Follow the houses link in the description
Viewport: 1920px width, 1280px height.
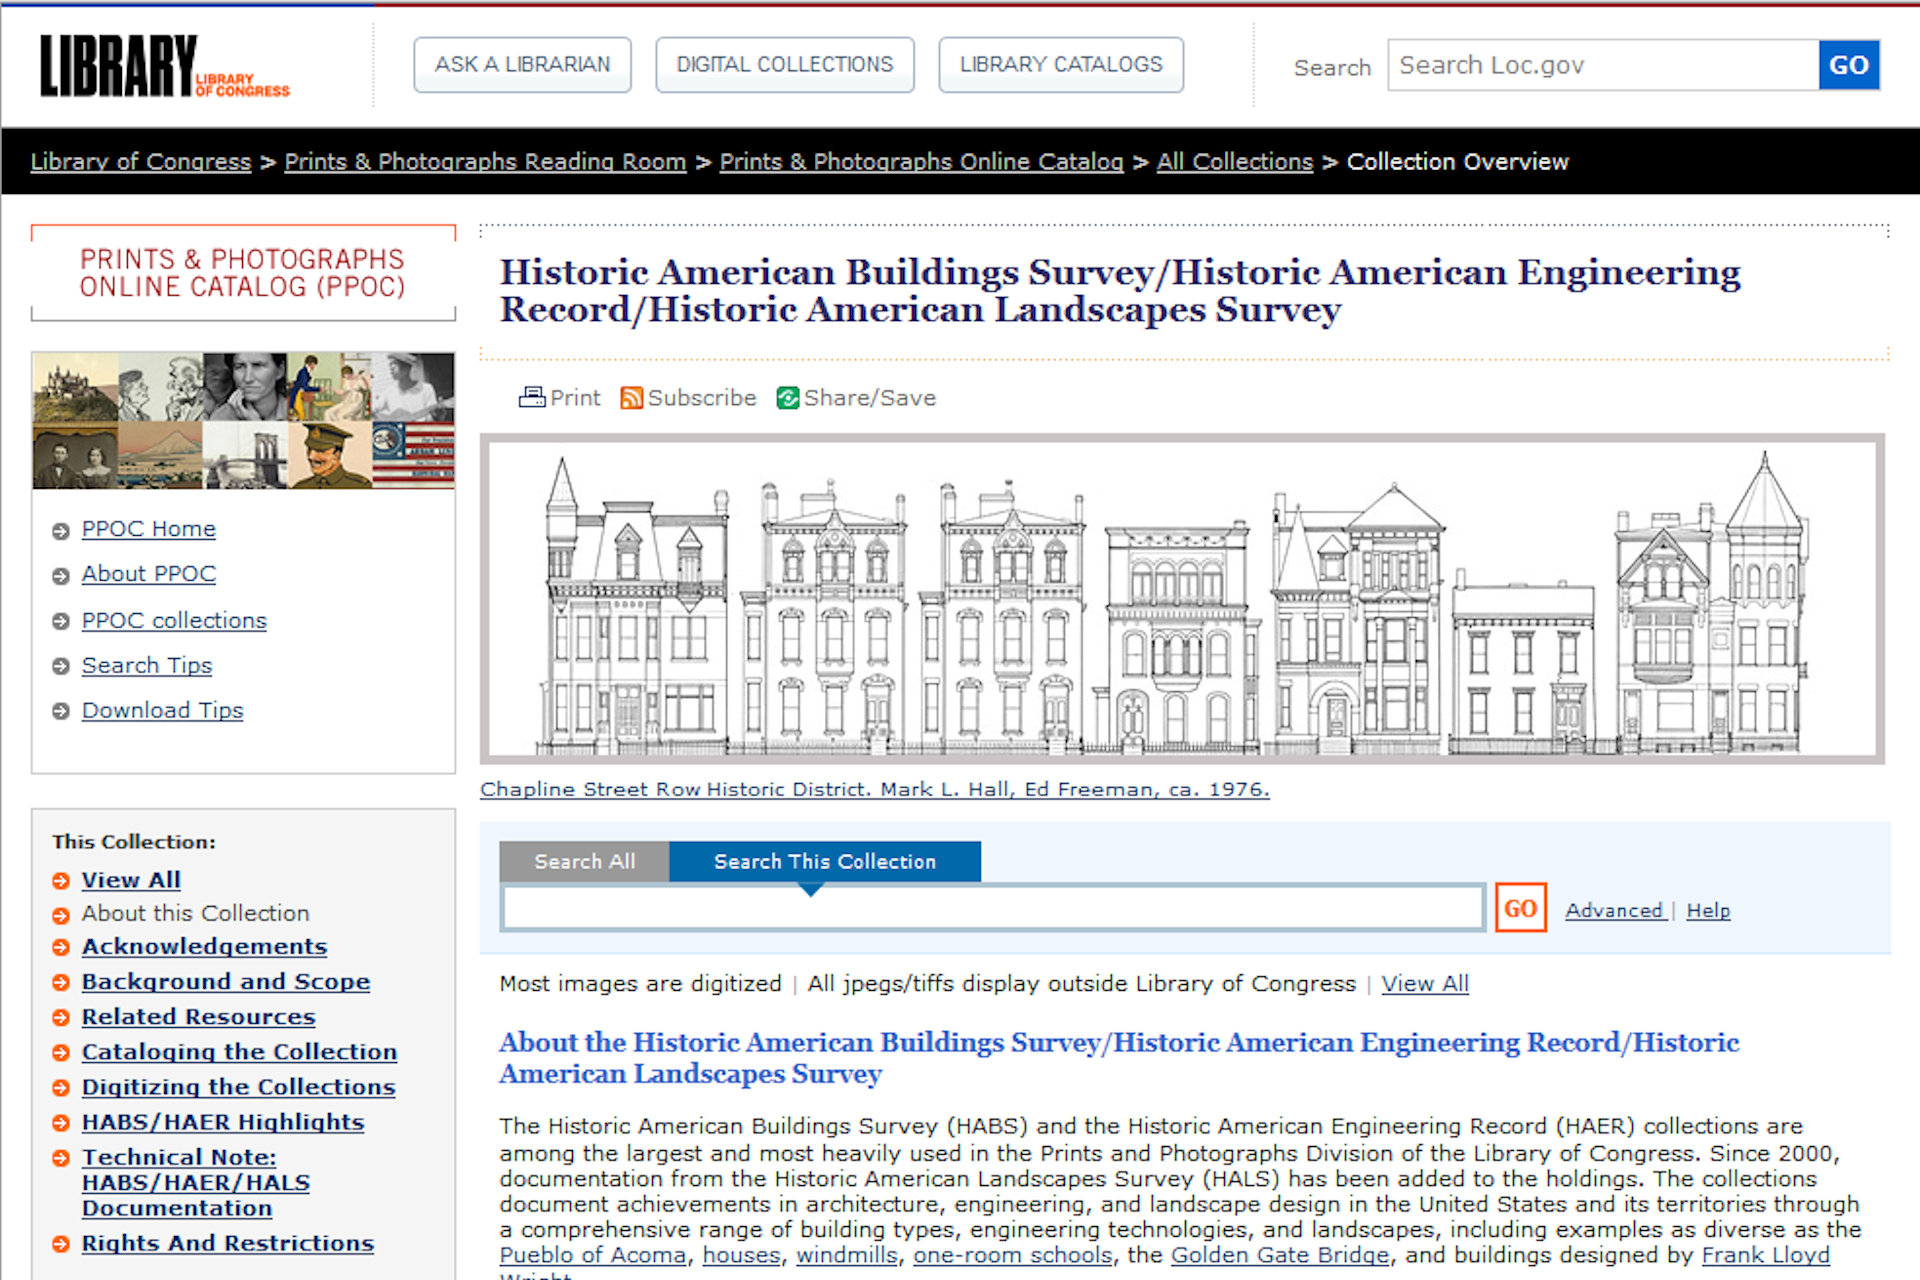coord(741,1255)
